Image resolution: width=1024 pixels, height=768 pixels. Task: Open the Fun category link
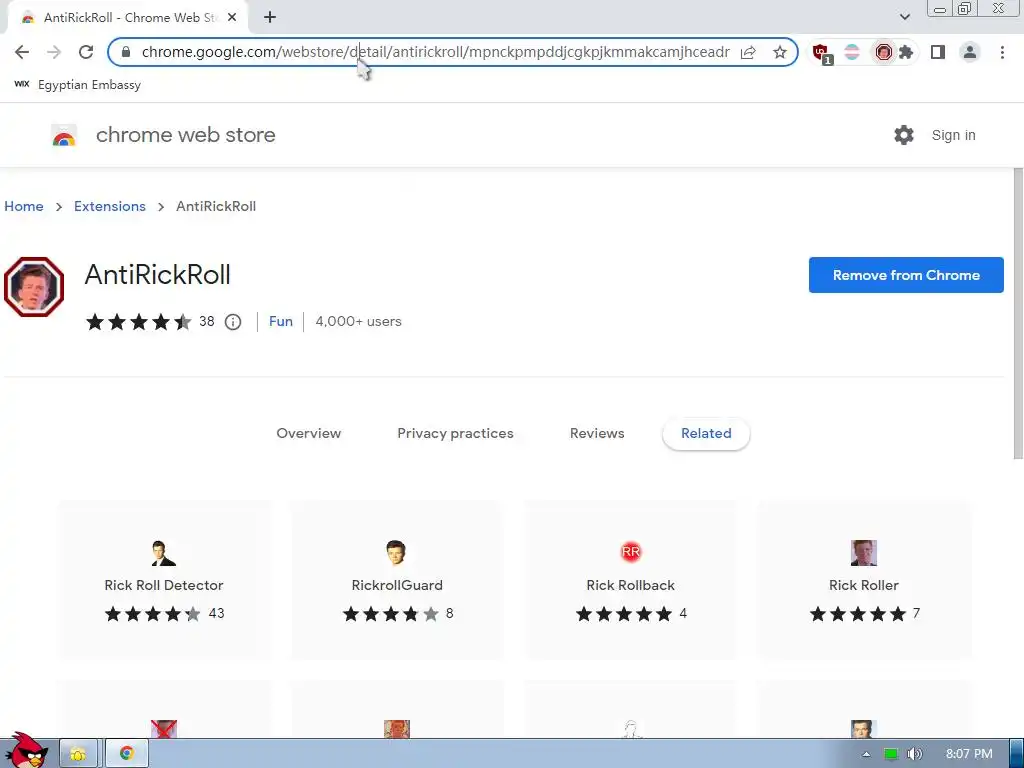click(x=281, y=321)
